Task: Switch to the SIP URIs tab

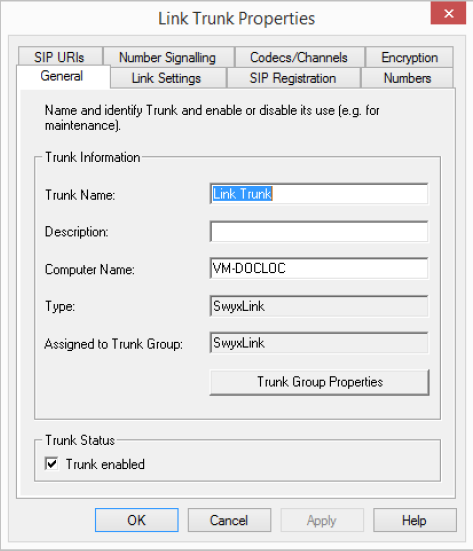Action: point(60,57)
